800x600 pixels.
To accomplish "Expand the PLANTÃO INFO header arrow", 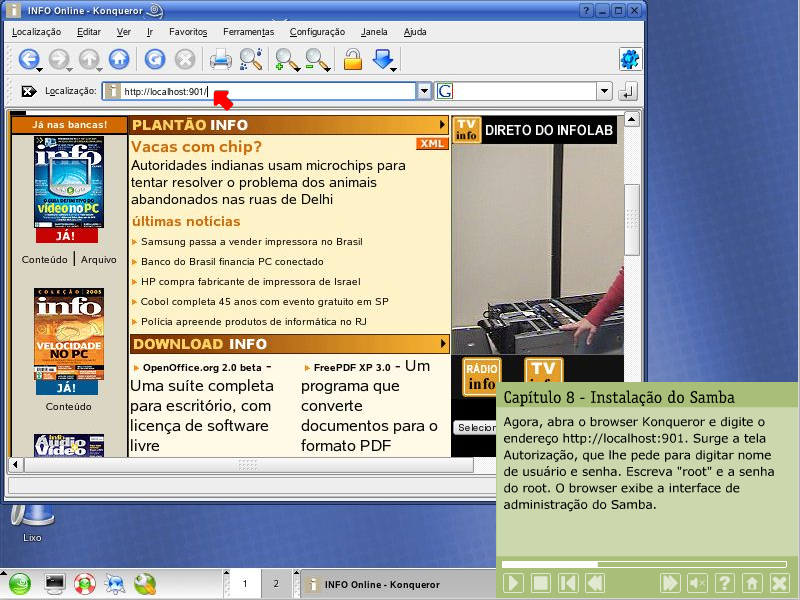I will (x=442, y=125).
